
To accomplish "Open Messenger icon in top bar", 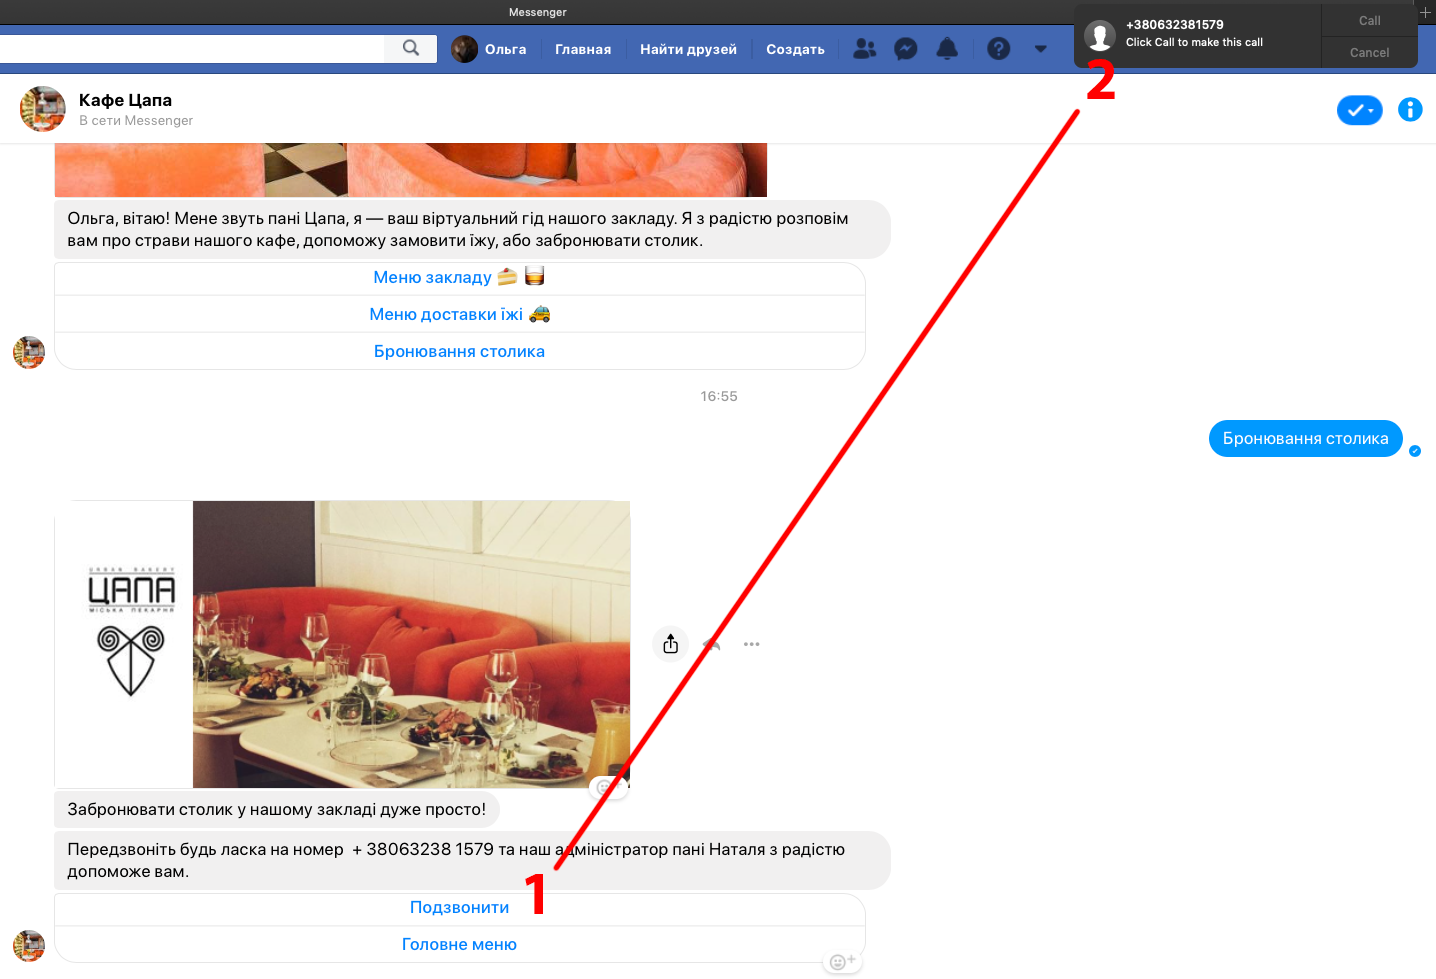I will pyautogui.click(x=906, y=49).
